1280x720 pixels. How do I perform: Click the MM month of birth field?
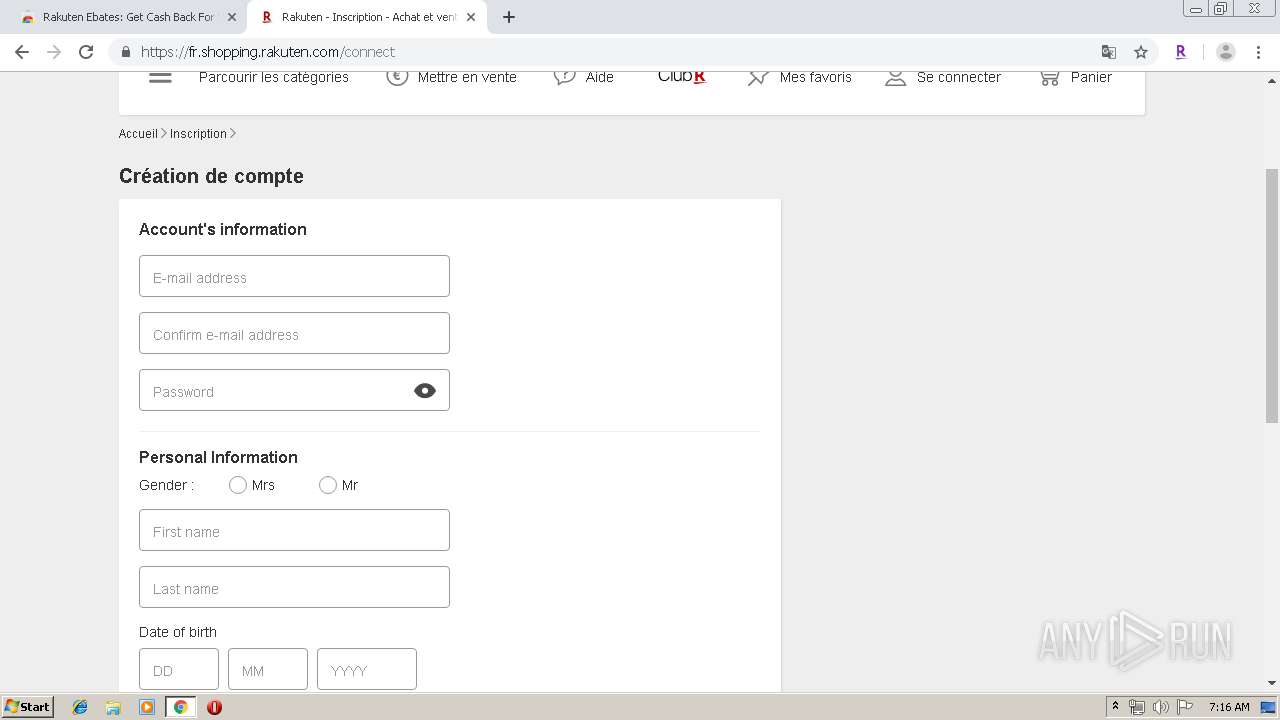click(268, 669)
